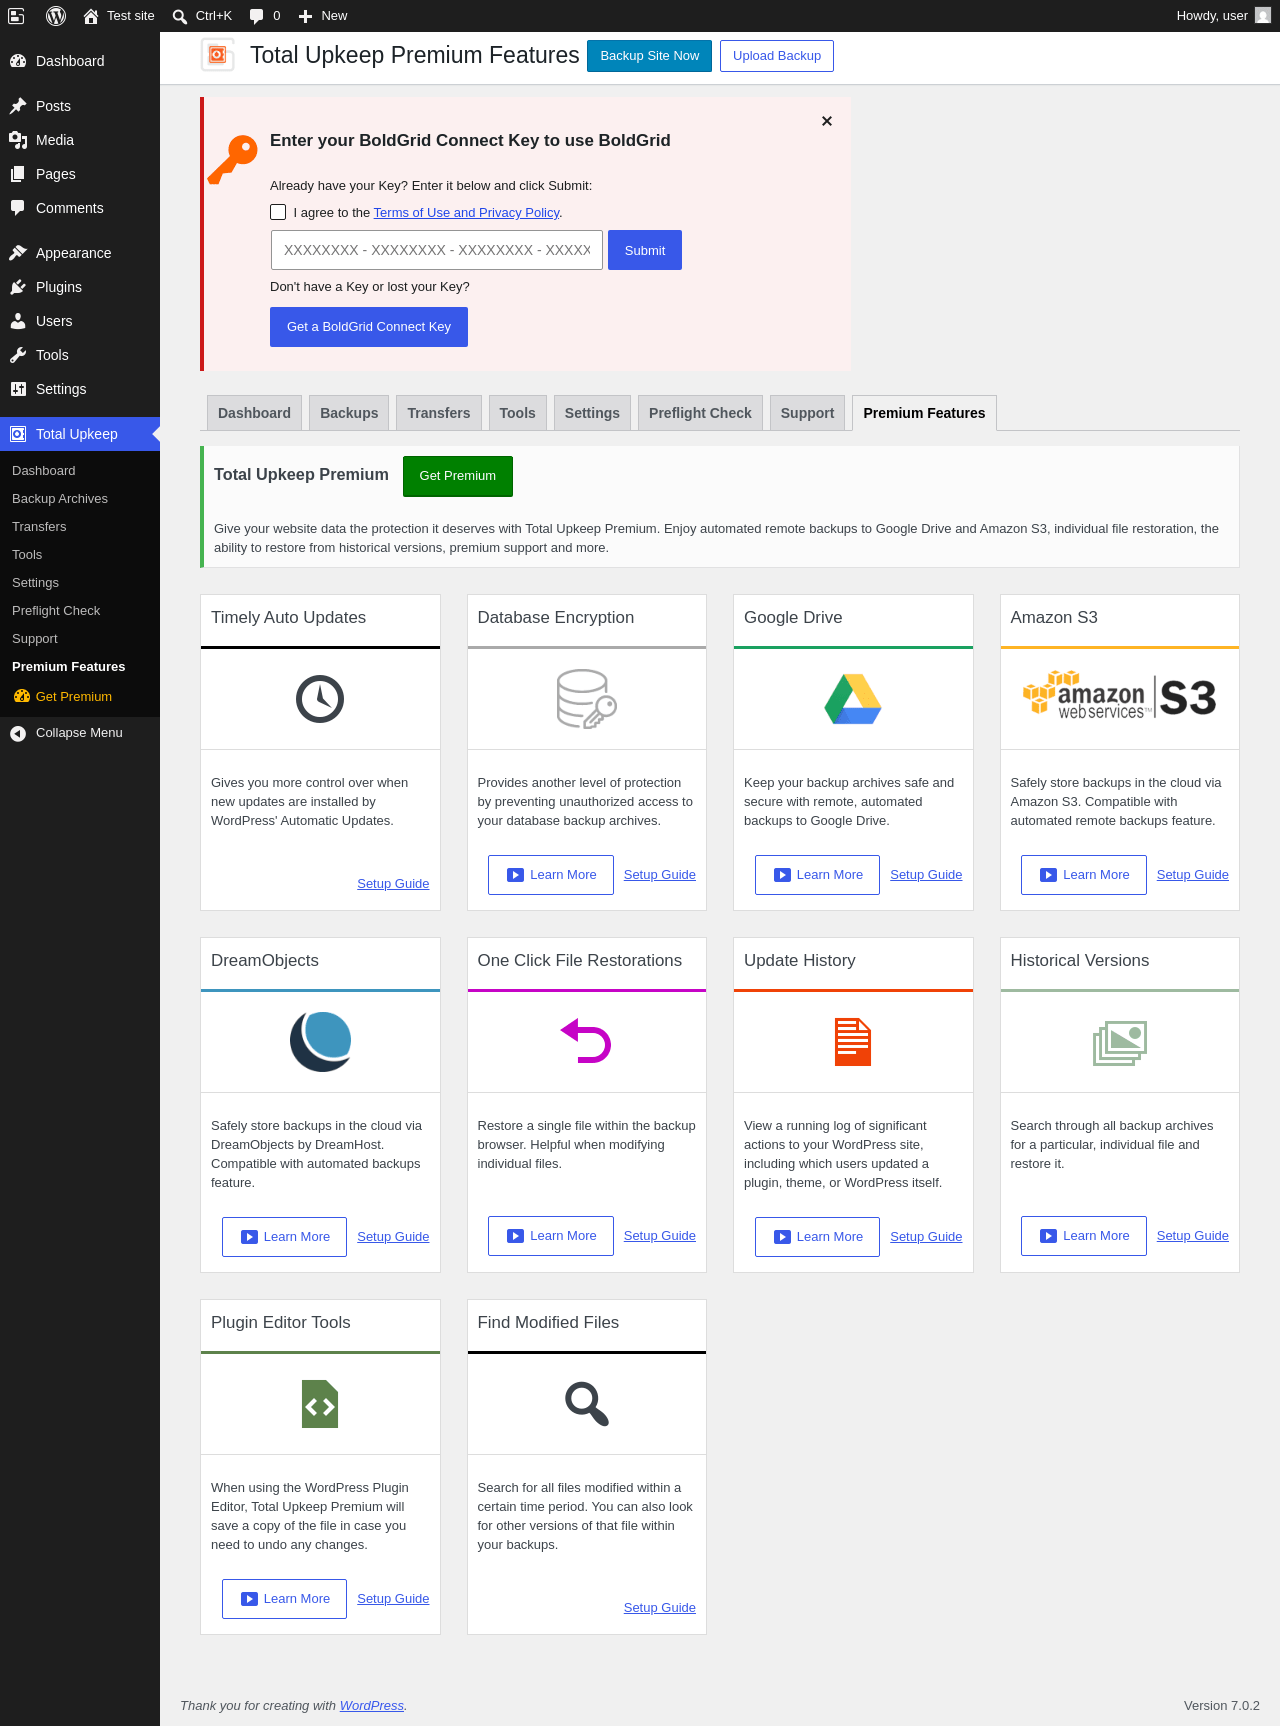Open Pages in the sidebar
Viewport: 1280px width, 1726px height.
pos(80,174)
